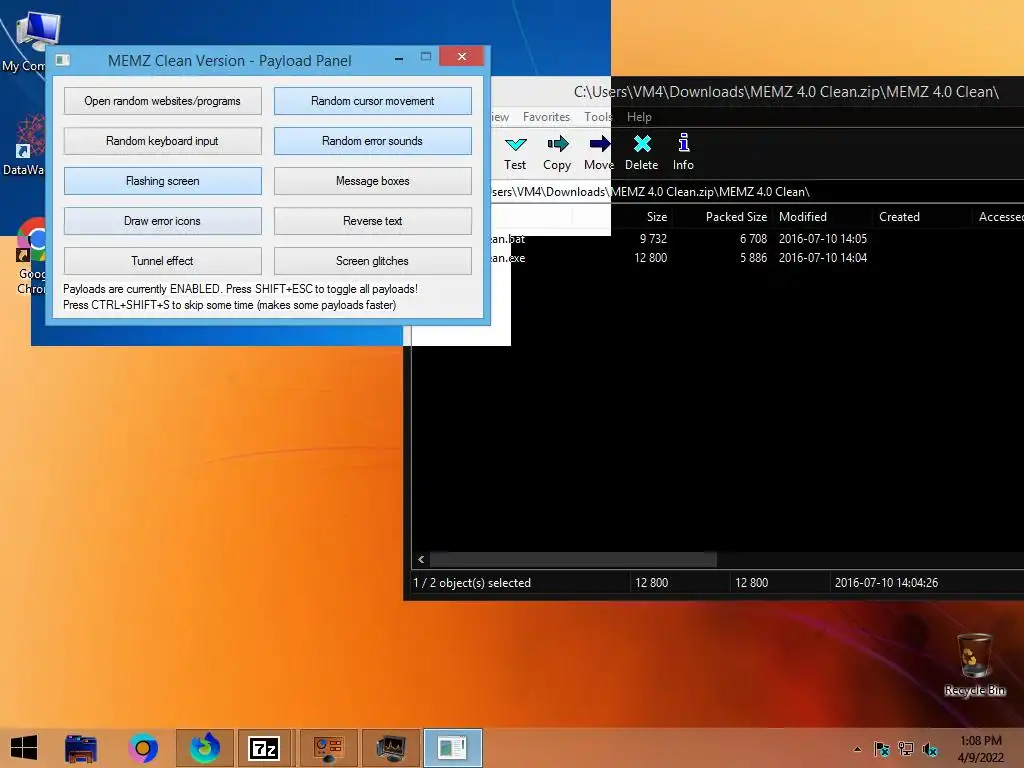Click modified date 2016-07-10 14:05
The height and width of the screenshot is (768, 1024).
click(823, 239)
